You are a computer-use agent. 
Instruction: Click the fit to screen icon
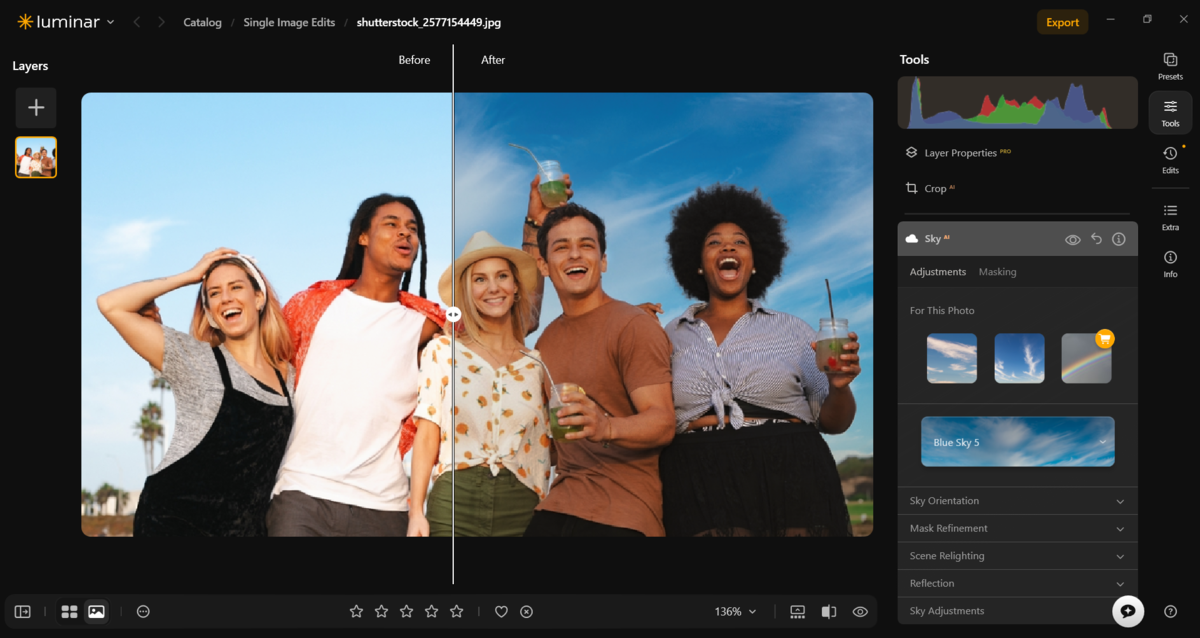click(x=797, y=611)
